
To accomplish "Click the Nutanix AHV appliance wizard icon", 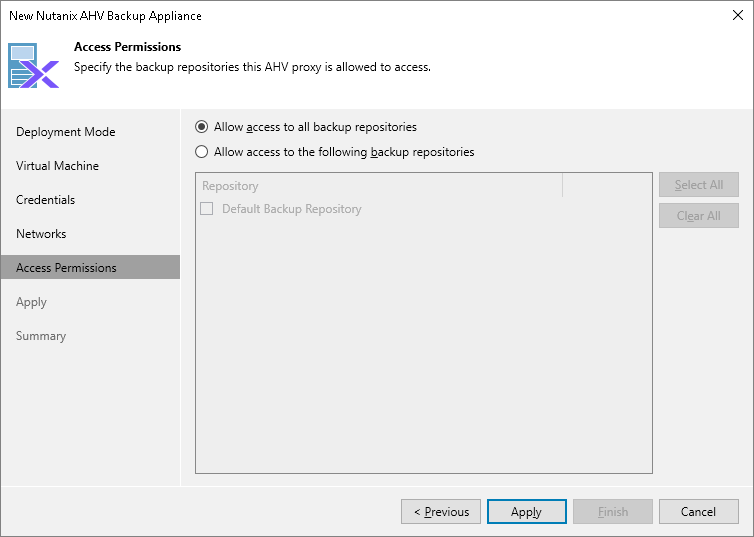I will [34, 65].
